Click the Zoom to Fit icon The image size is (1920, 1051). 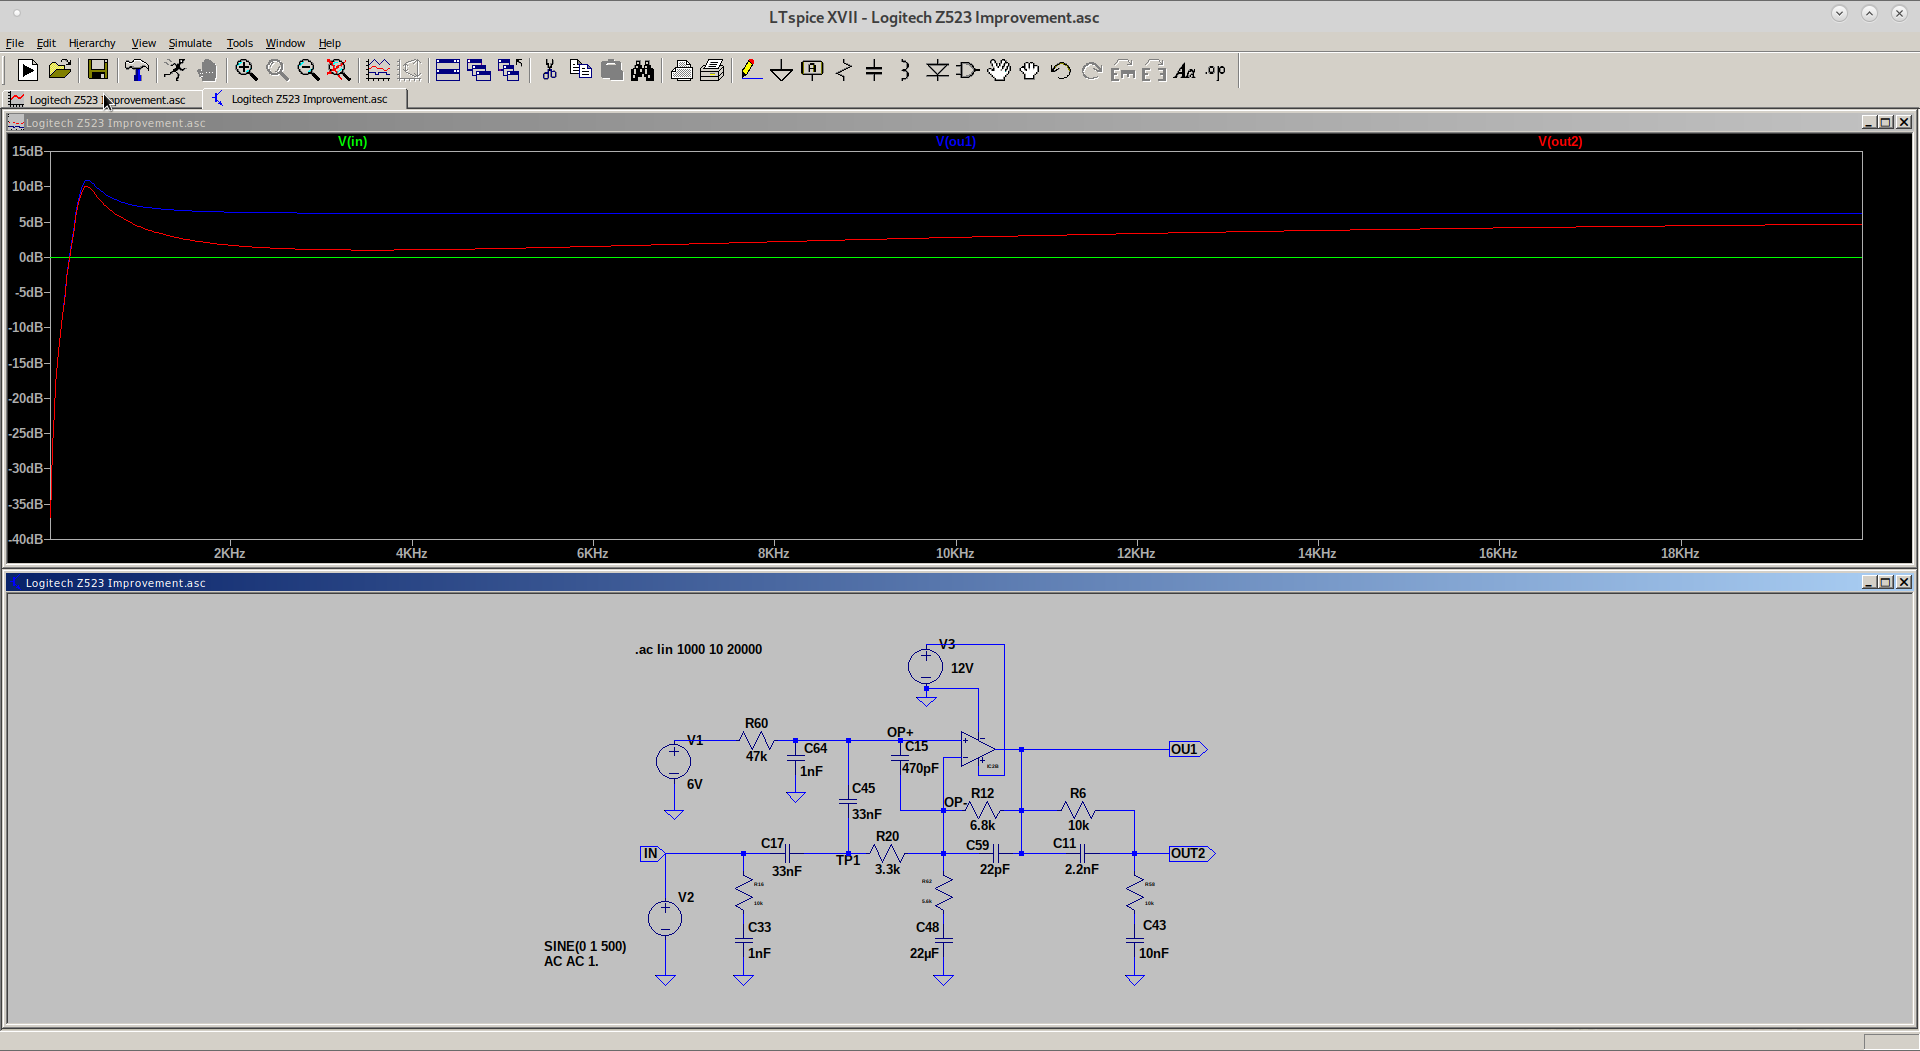[339, 70]
